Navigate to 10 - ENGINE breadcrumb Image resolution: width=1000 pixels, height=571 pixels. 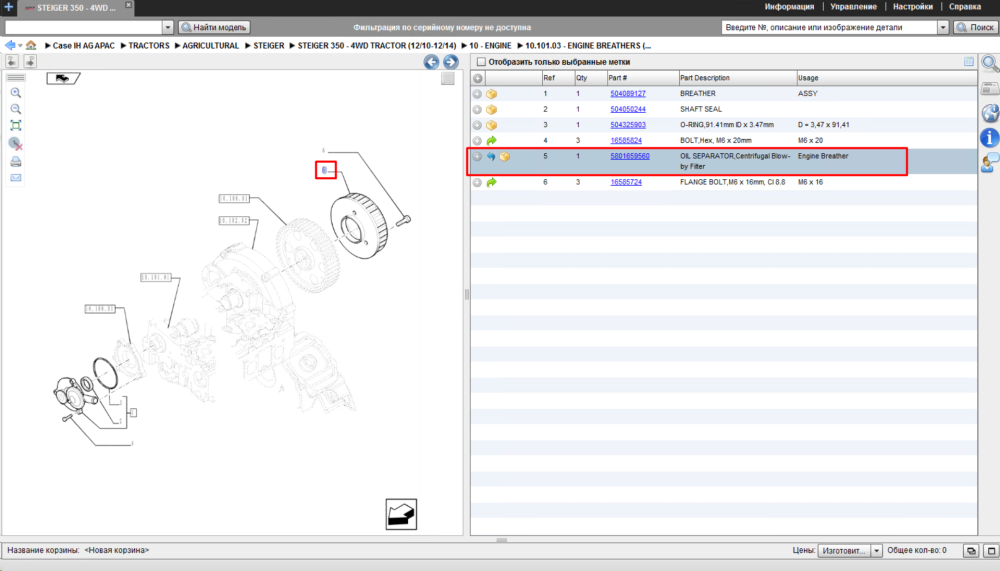pyautogui.click(x=490, y=46)
